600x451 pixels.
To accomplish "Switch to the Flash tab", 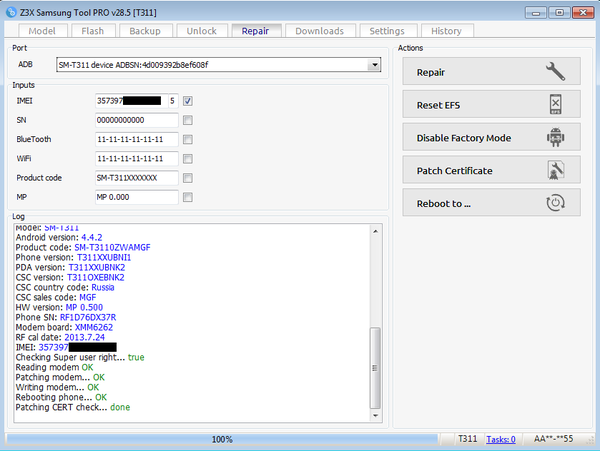I will (93, 31).
